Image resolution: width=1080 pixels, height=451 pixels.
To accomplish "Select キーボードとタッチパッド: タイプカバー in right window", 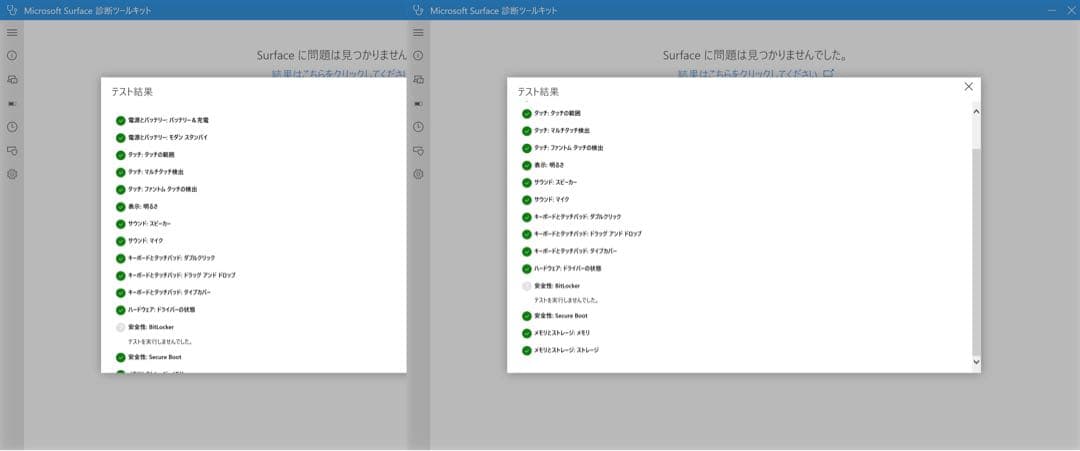I will coord(576,251).
